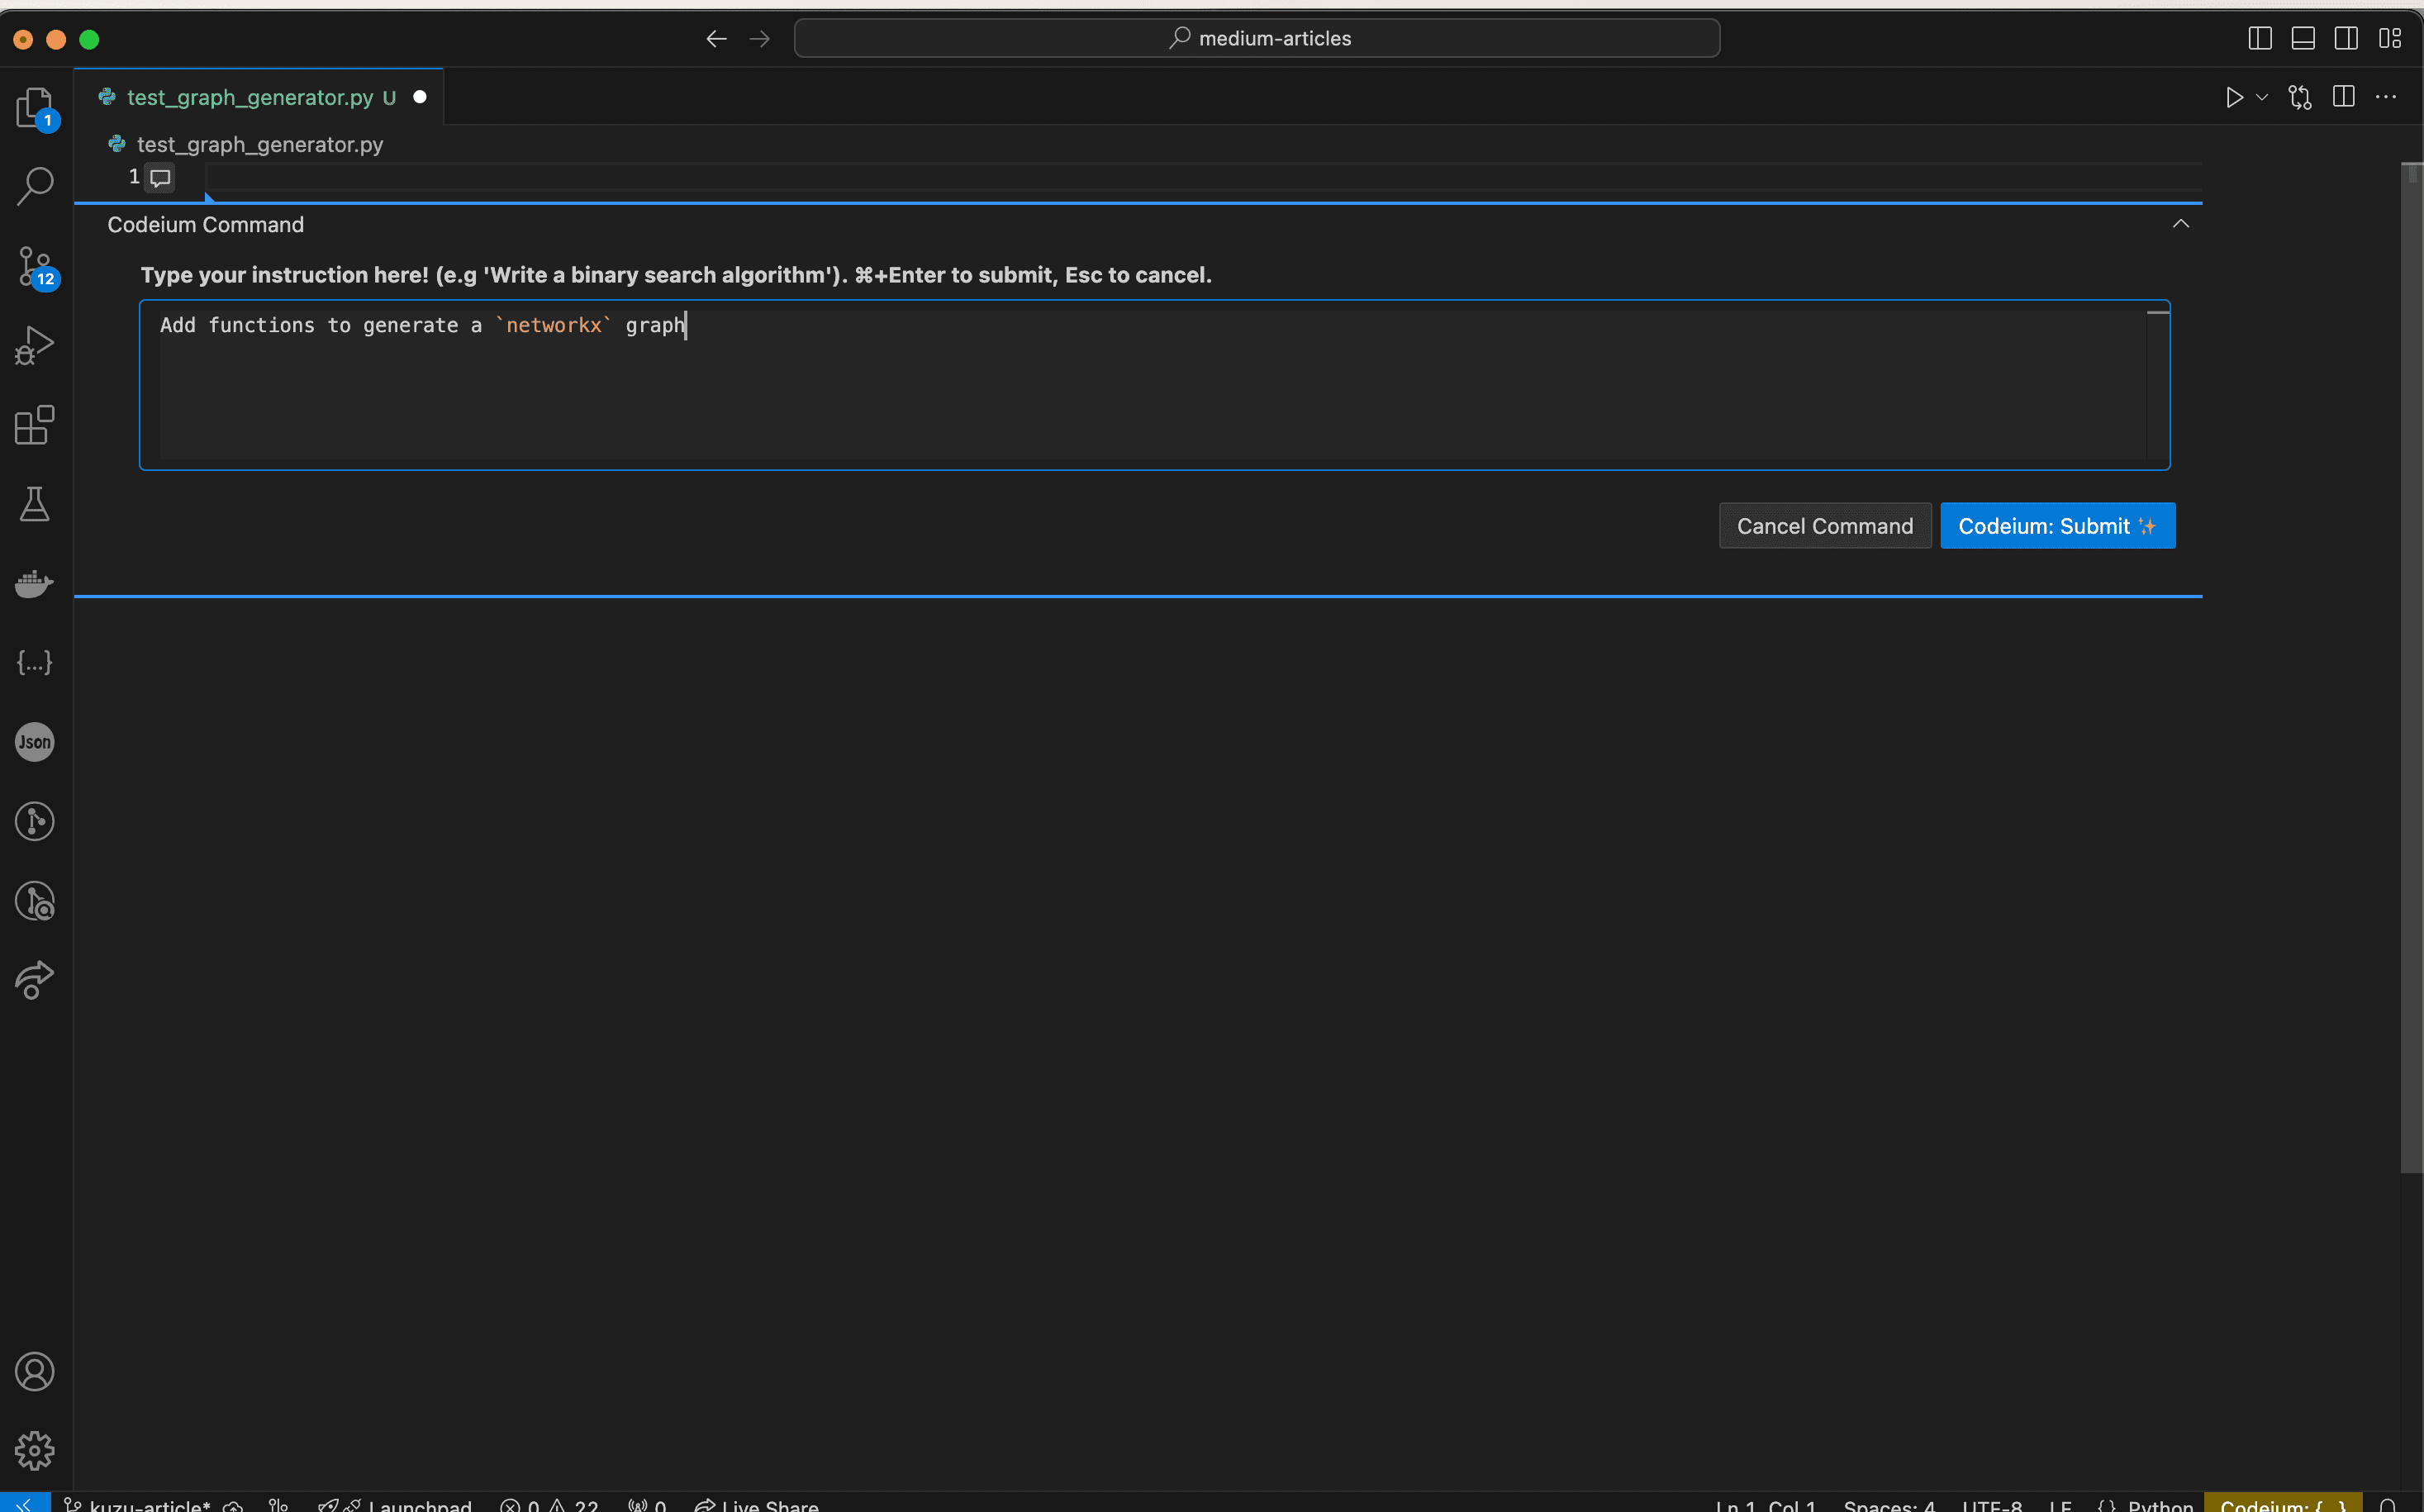The width and height of the screenshot is (2424, 1512).
Task: Collapse the Codeium Command panel with the chevron
Action: (x=2181, y=224)
